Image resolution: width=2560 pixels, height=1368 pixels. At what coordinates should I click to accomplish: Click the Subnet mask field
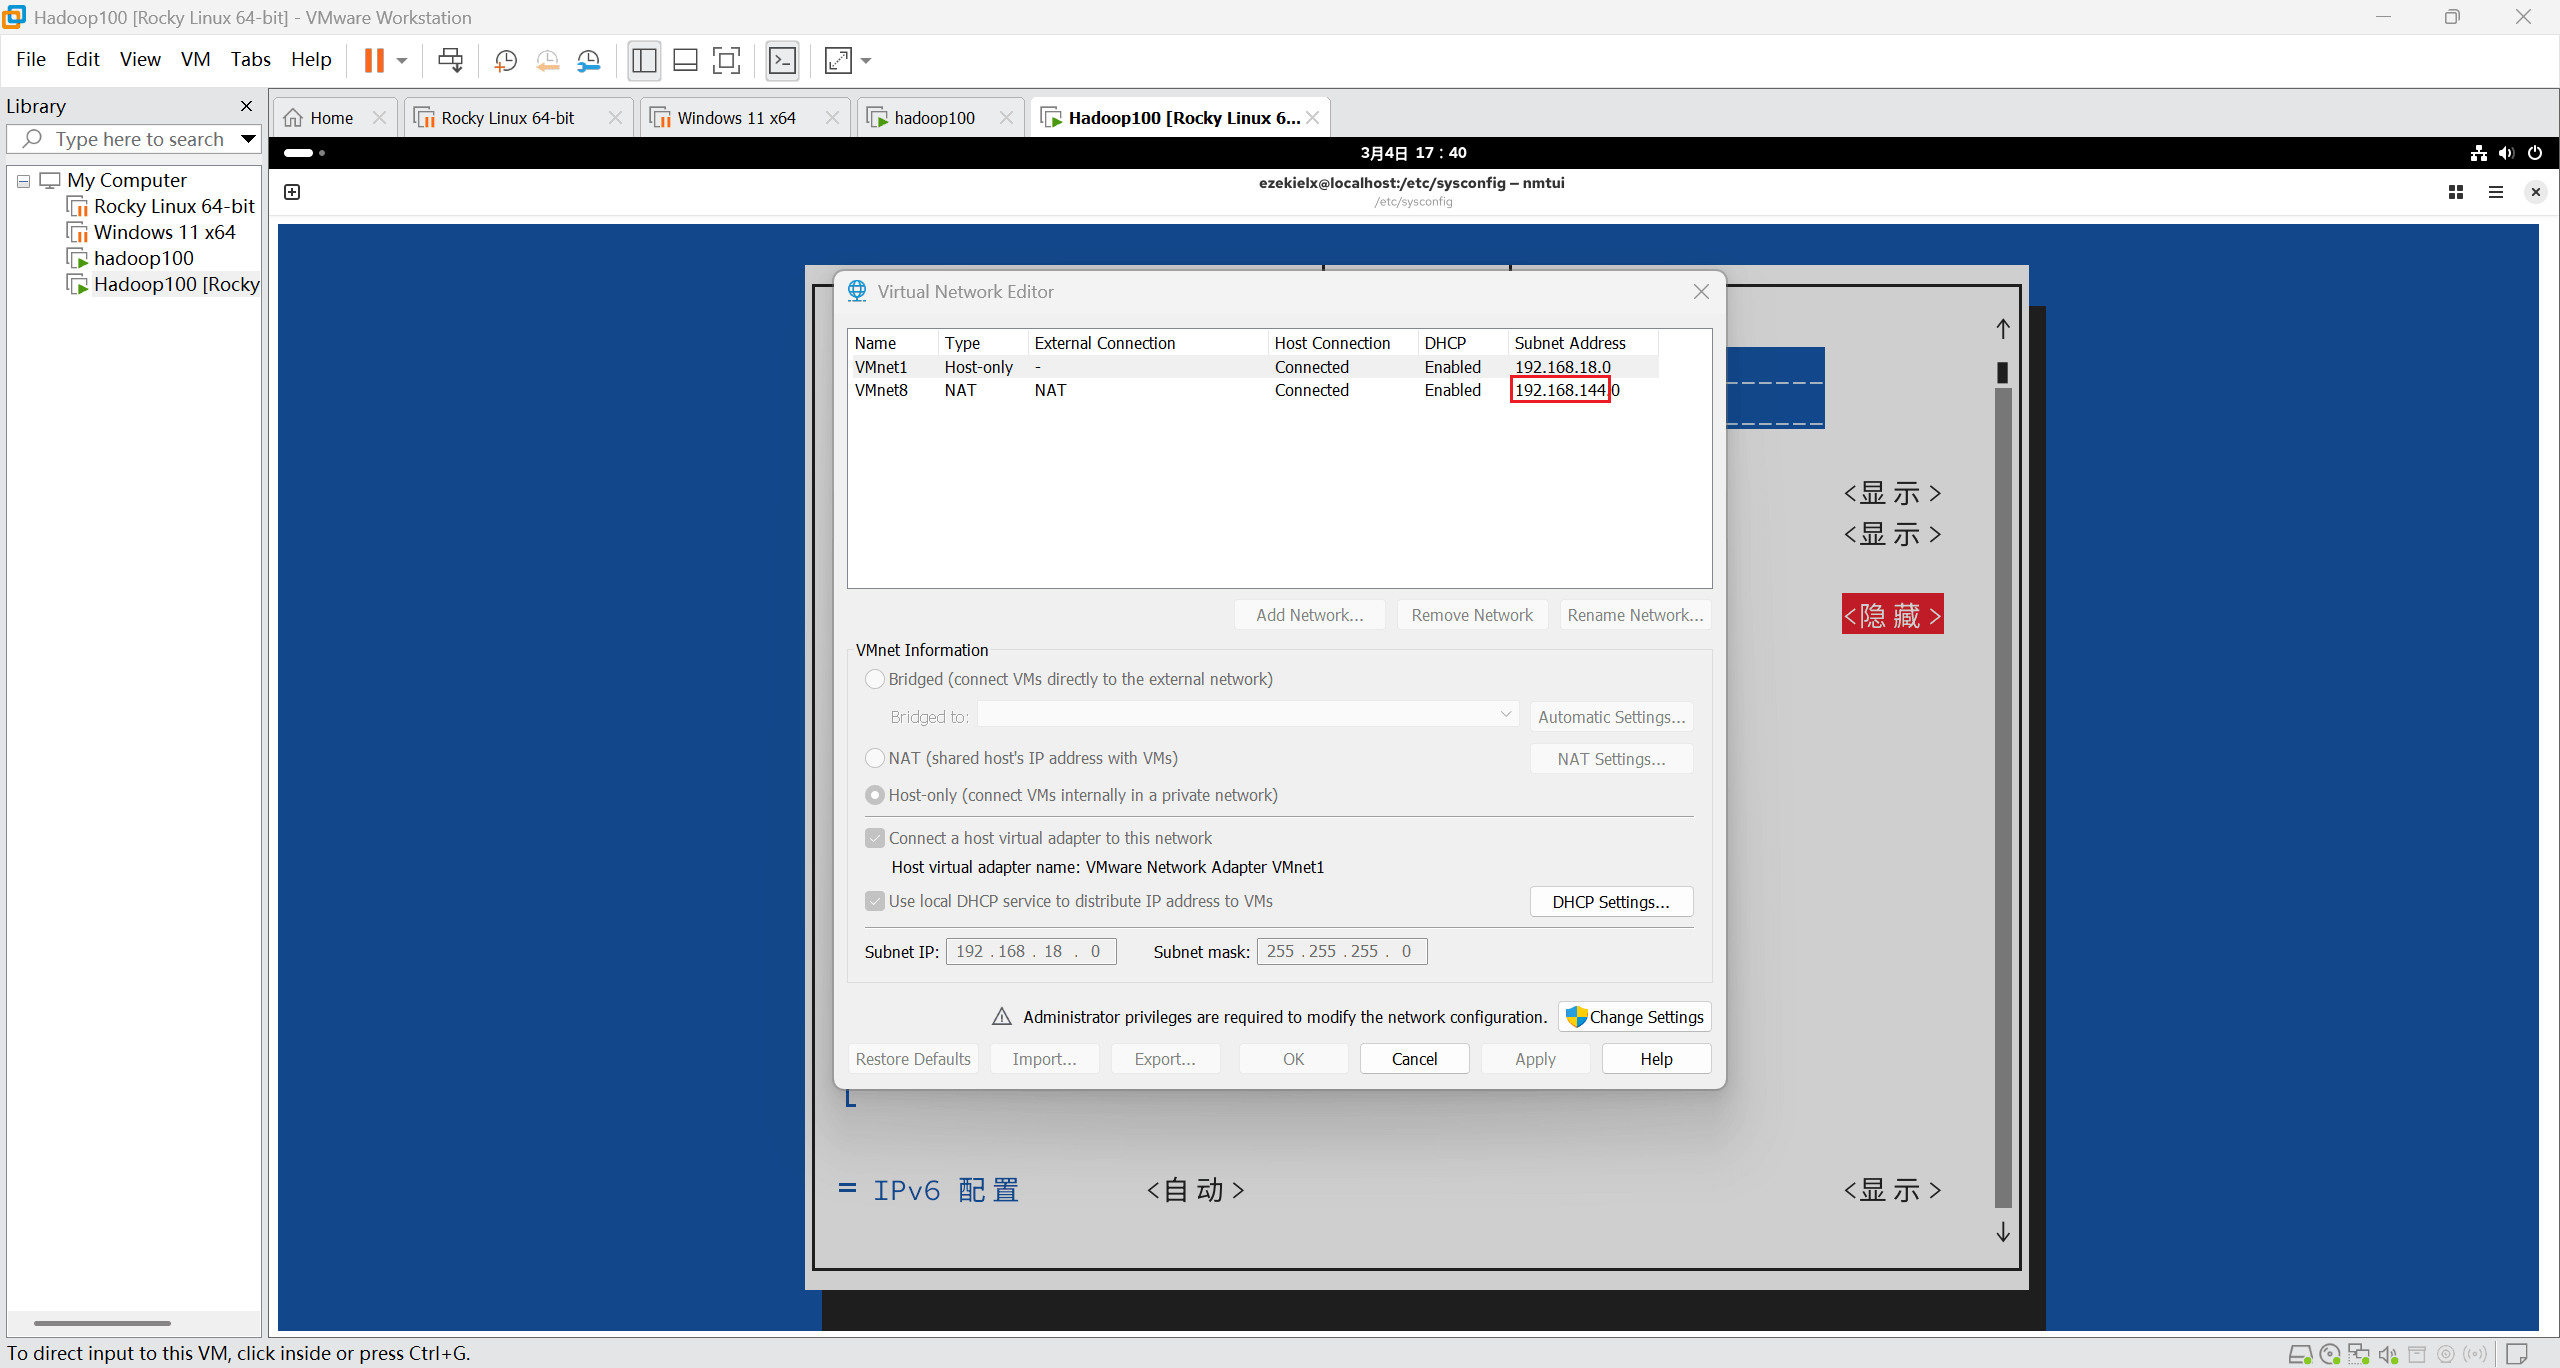(1342, 951)
